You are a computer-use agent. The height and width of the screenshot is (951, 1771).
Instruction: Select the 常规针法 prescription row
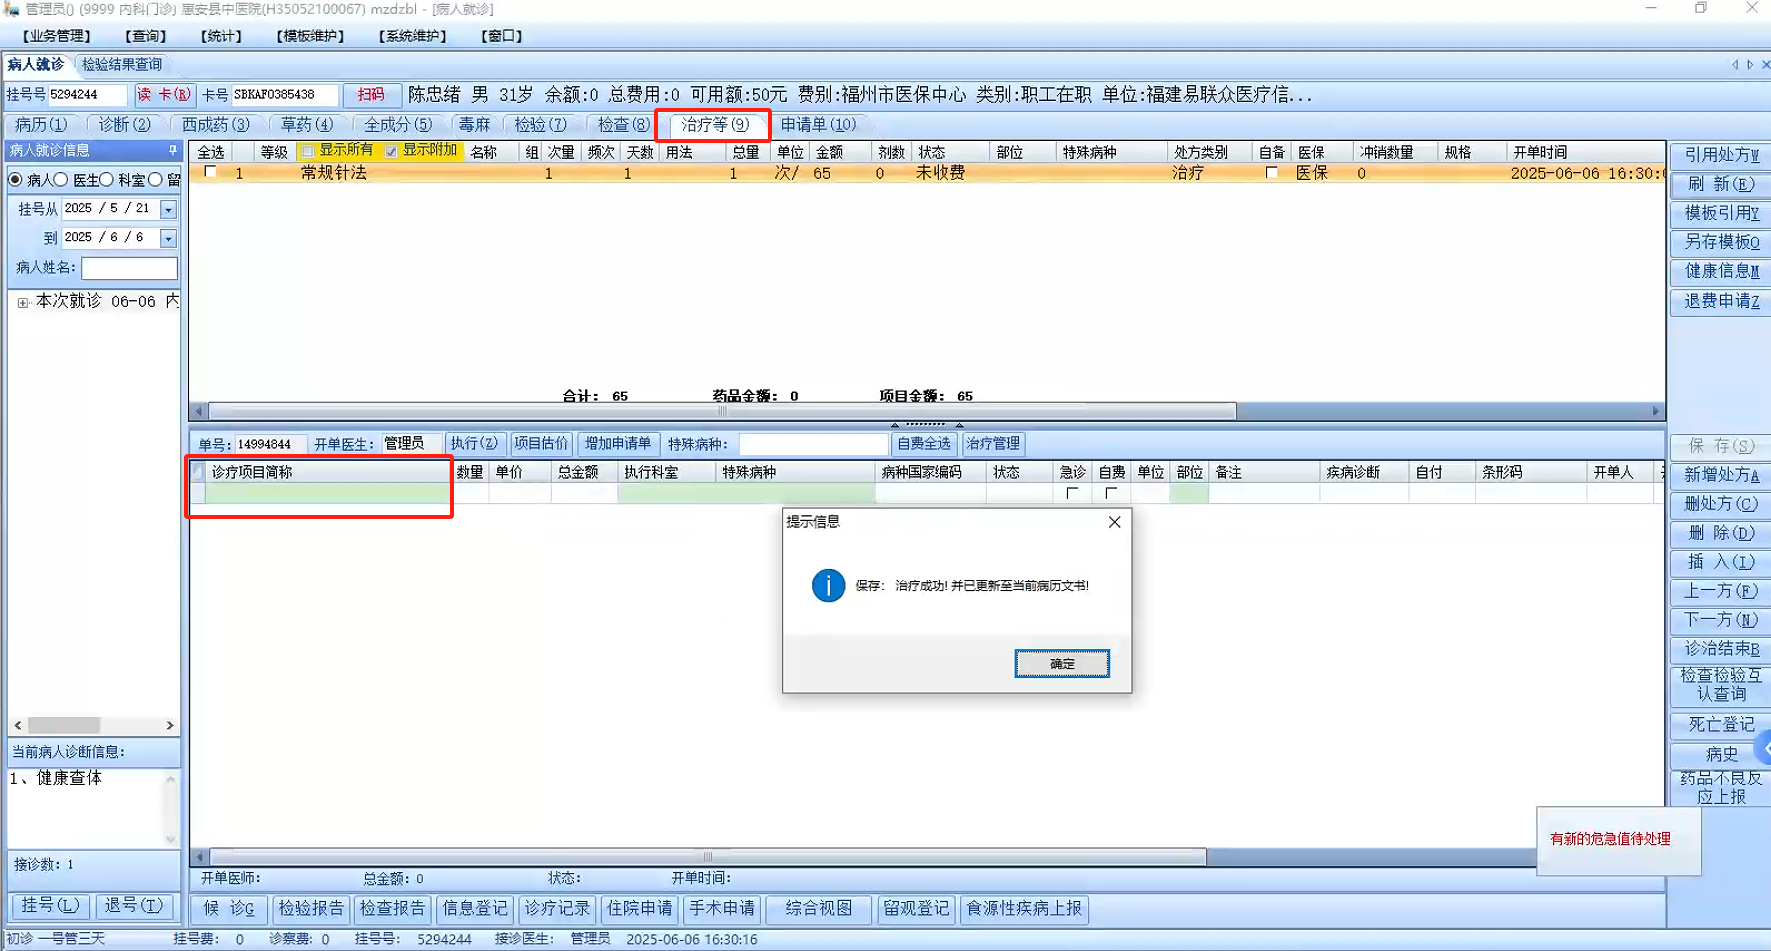(x=926, y=173)
